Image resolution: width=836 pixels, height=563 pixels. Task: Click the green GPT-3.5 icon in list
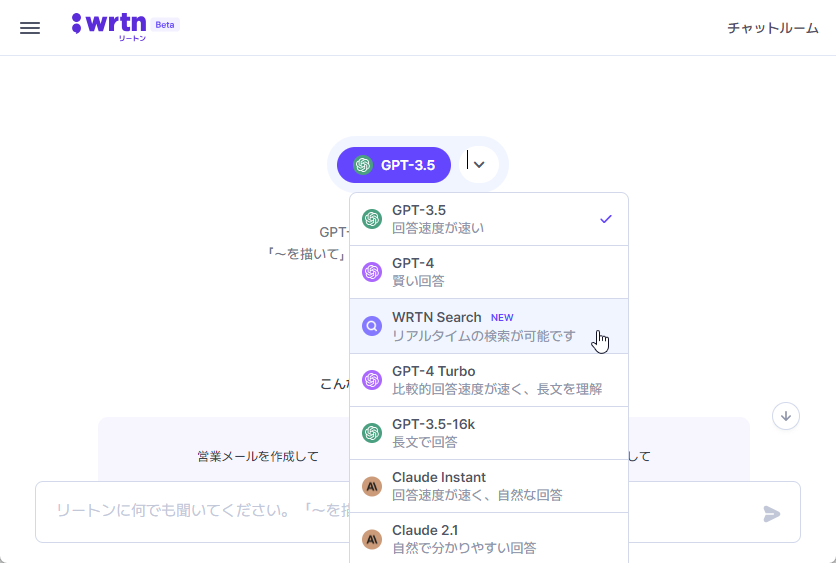(372, 219)
